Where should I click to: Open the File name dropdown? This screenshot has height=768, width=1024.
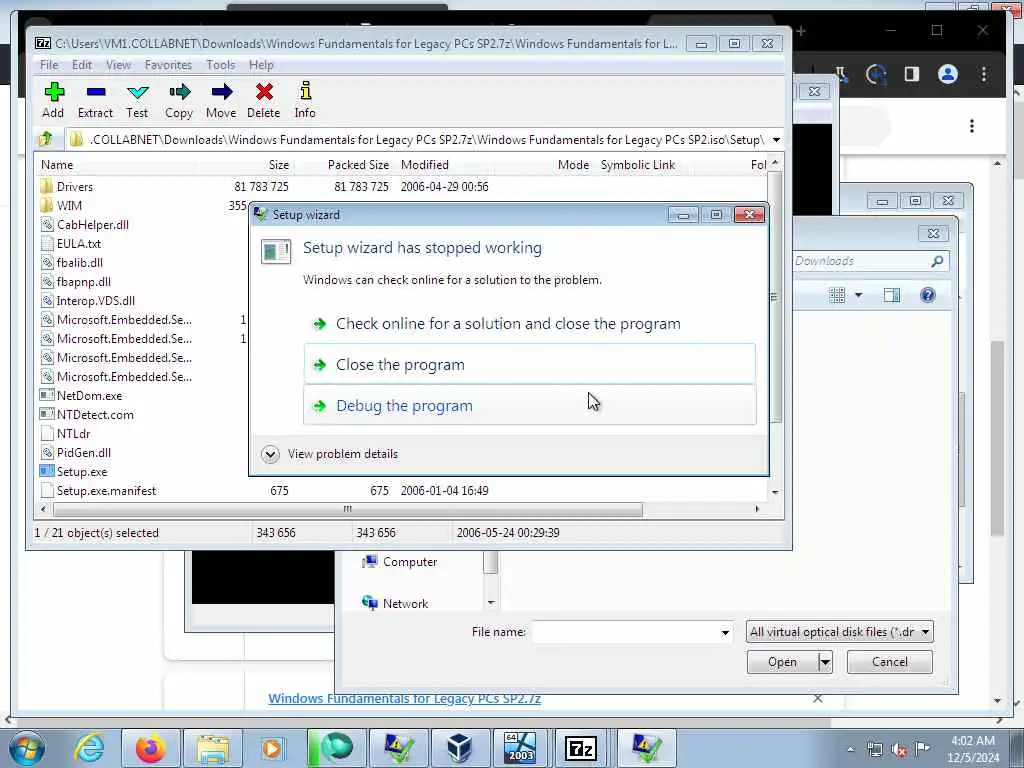click(725, 632)
